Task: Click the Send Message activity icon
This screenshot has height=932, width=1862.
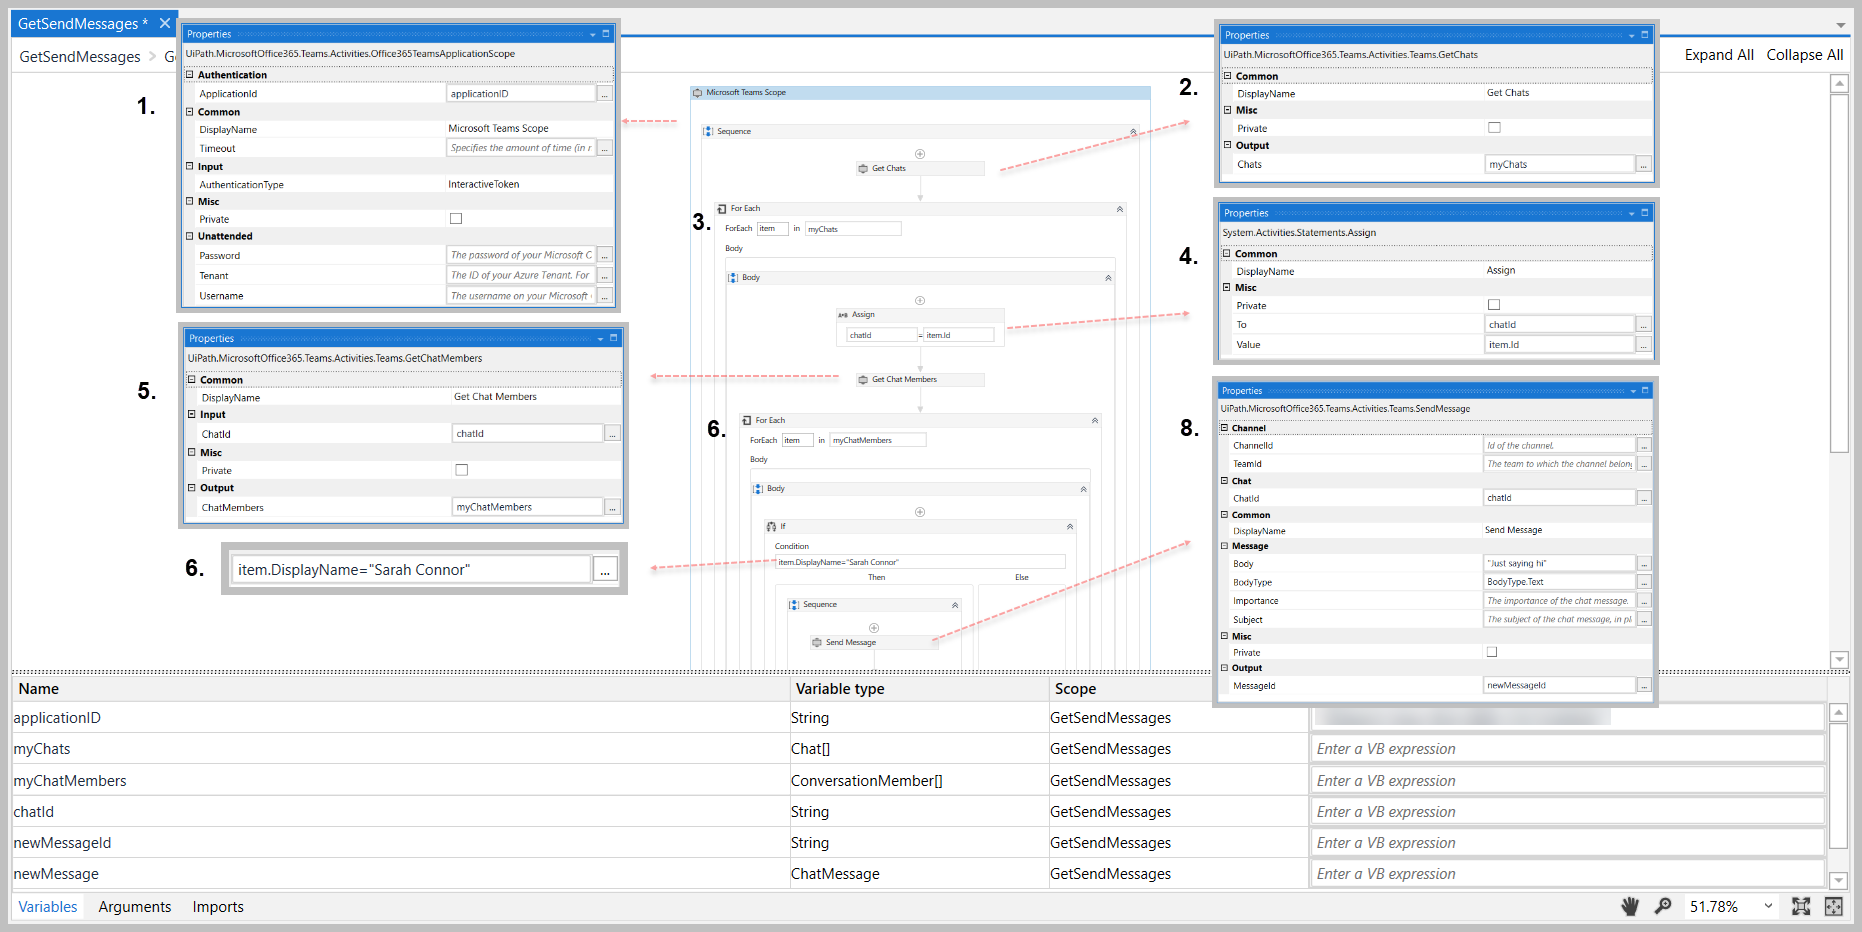Action: (817, 642)
